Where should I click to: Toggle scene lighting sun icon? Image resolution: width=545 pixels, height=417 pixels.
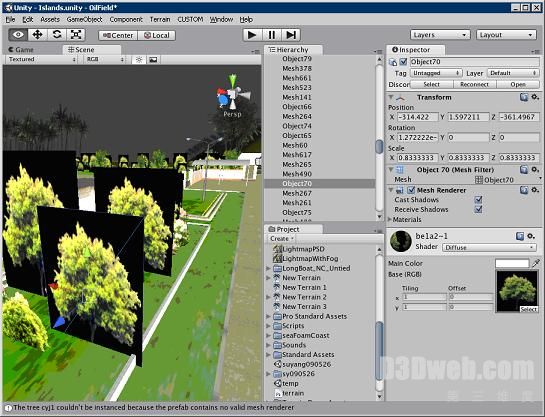click(x=139, y=60)
